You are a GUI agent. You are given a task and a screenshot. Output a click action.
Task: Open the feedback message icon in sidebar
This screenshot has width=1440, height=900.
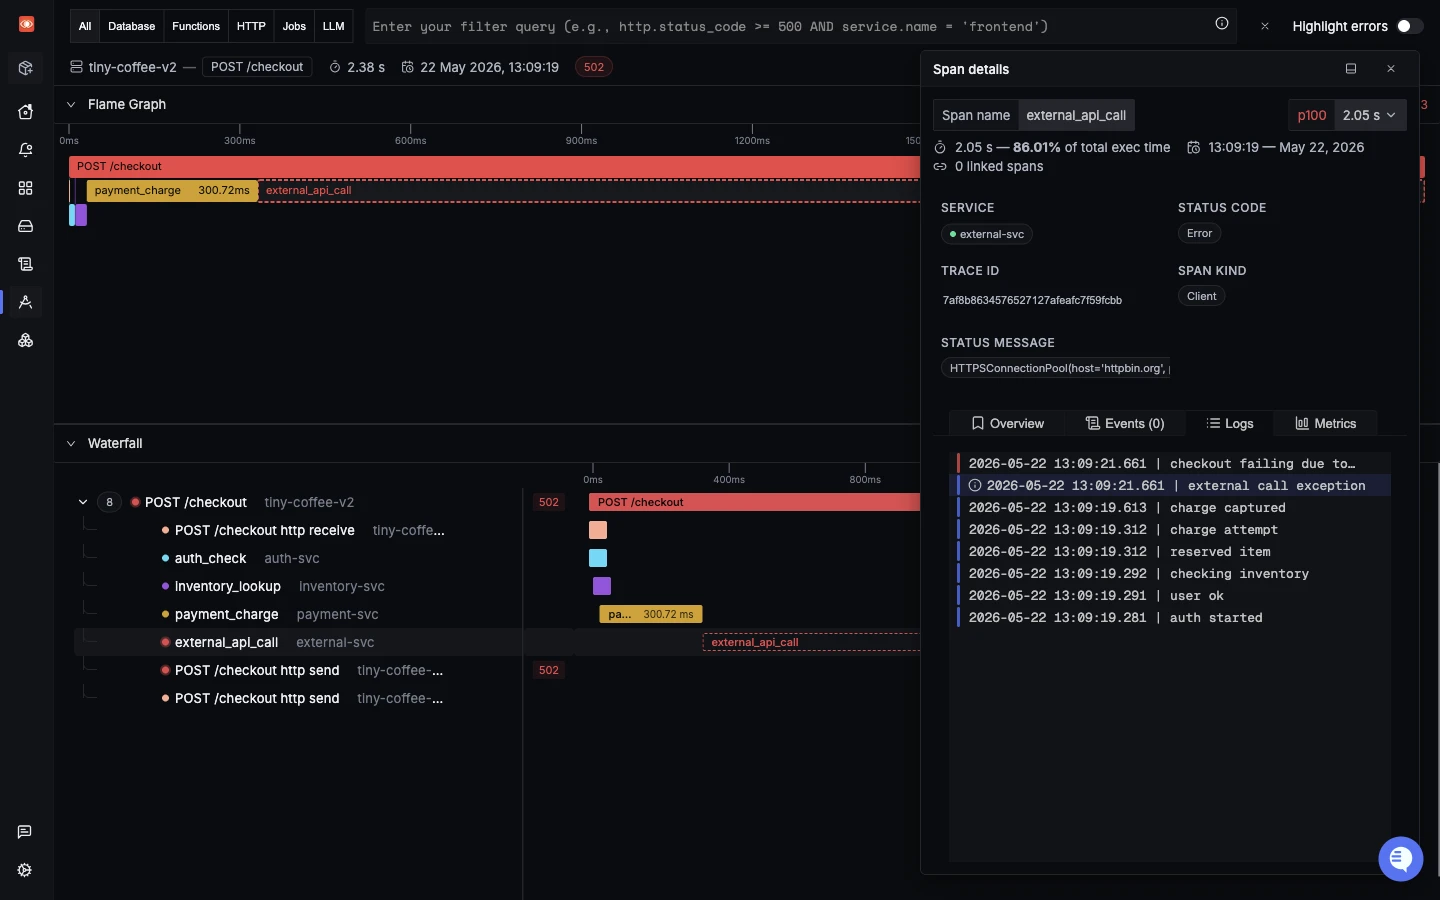(25, 832)
